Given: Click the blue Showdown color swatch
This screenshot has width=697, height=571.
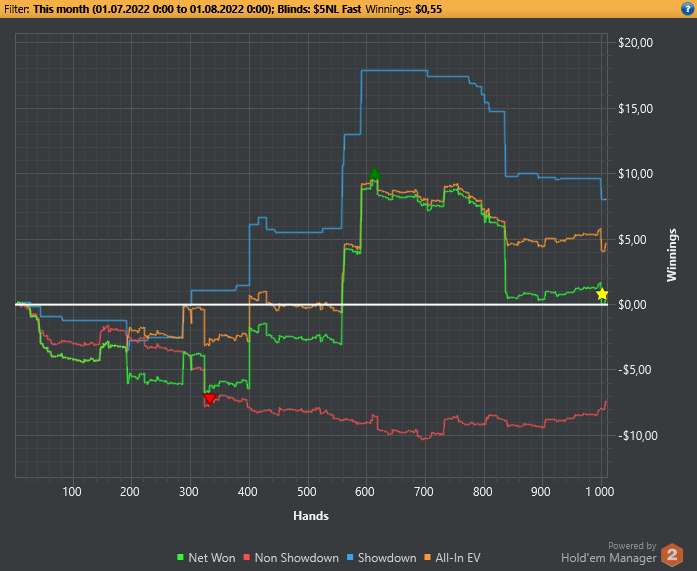Looking at the screenshot, I should (350, 557).
